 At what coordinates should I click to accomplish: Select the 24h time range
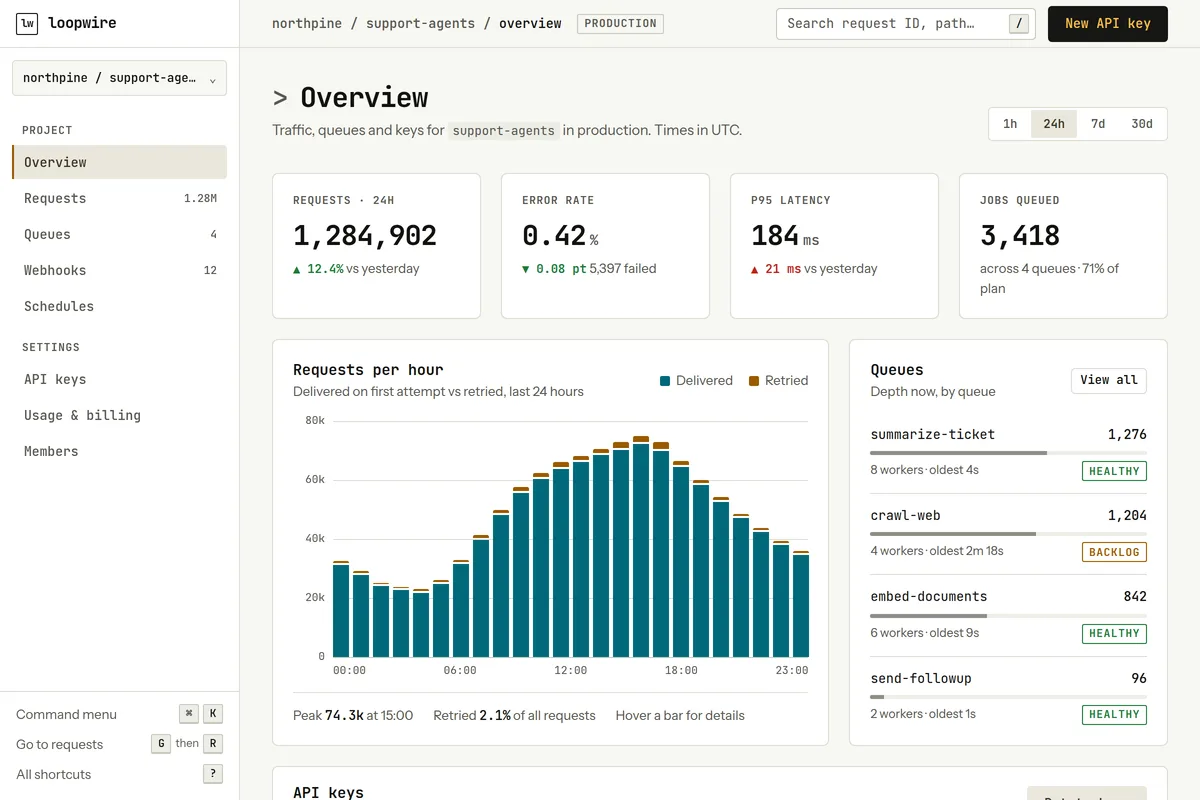pos(1054,124)
